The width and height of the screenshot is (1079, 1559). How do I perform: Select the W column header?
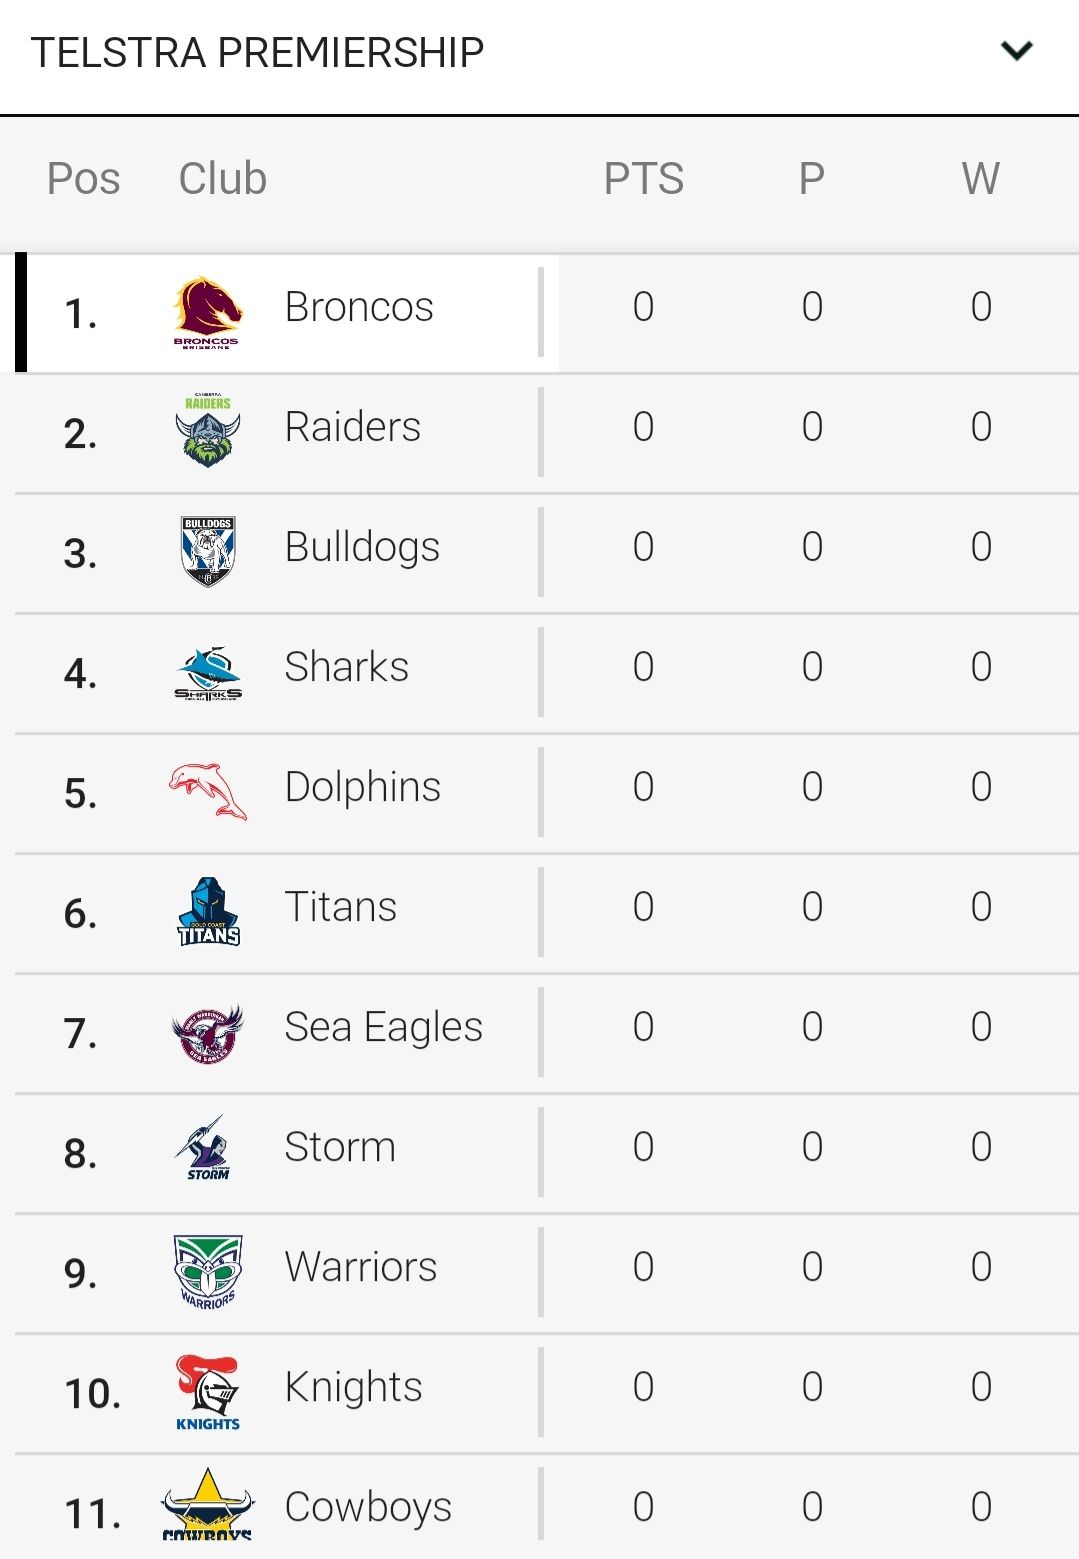pyautogui.click(x=980, y=179)
